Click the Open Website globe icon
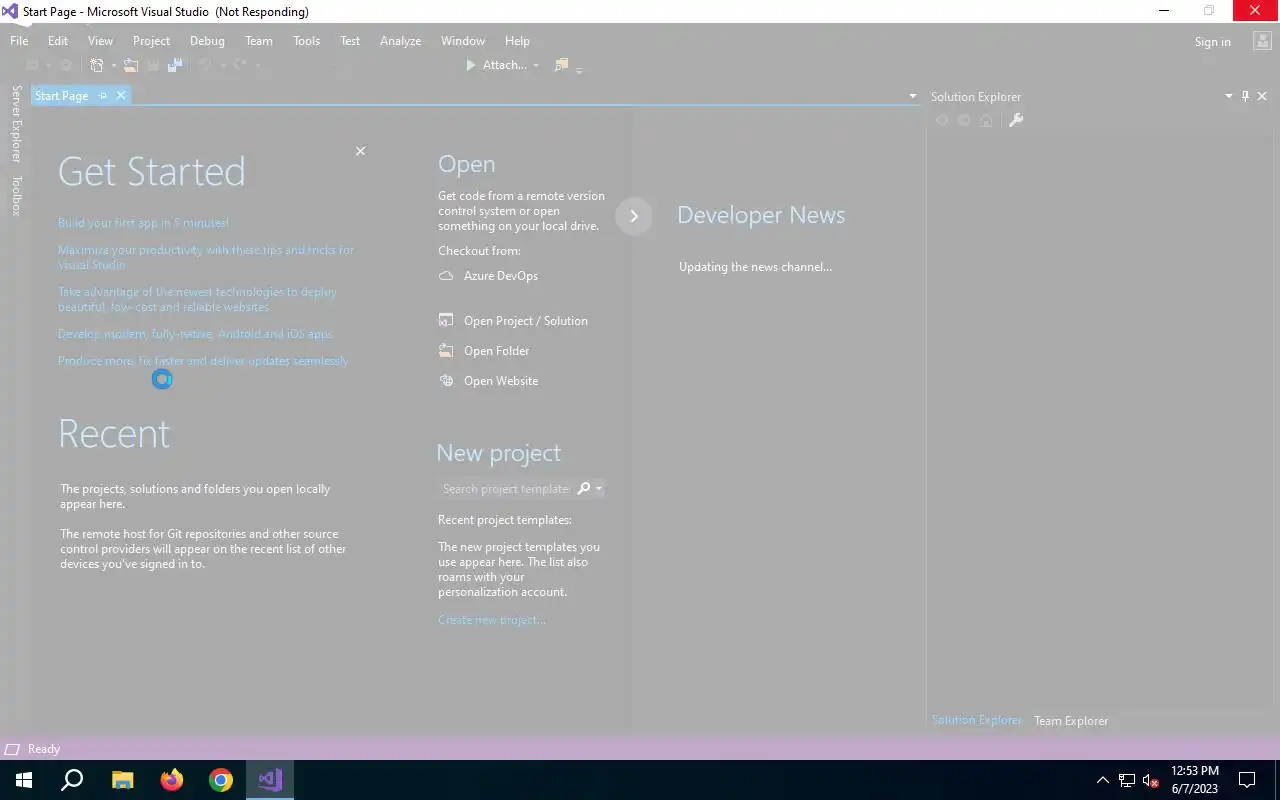Screen dimensions: 1280x800 coord(446,381)
